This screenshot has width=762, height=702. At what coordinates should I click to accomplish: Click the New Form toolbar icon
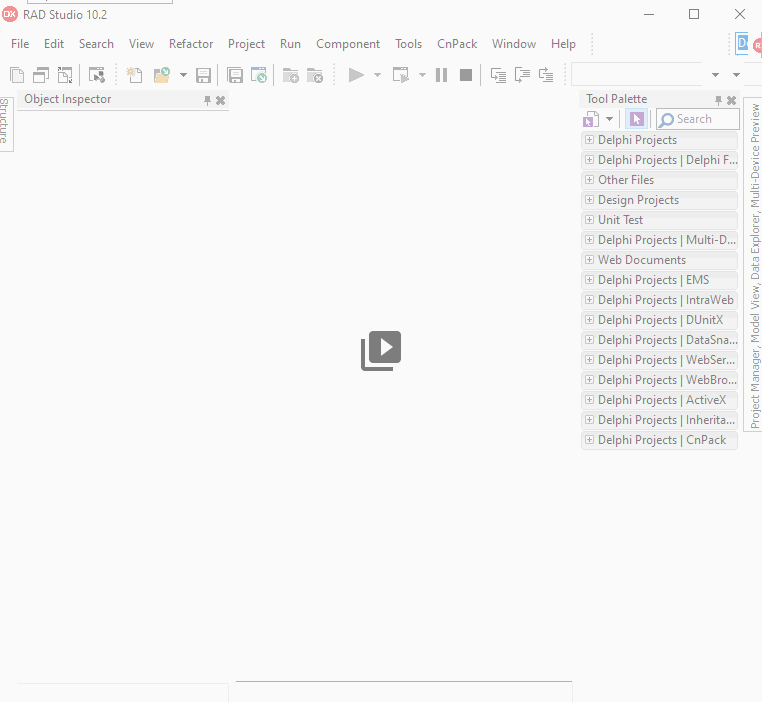click(97, 75)
